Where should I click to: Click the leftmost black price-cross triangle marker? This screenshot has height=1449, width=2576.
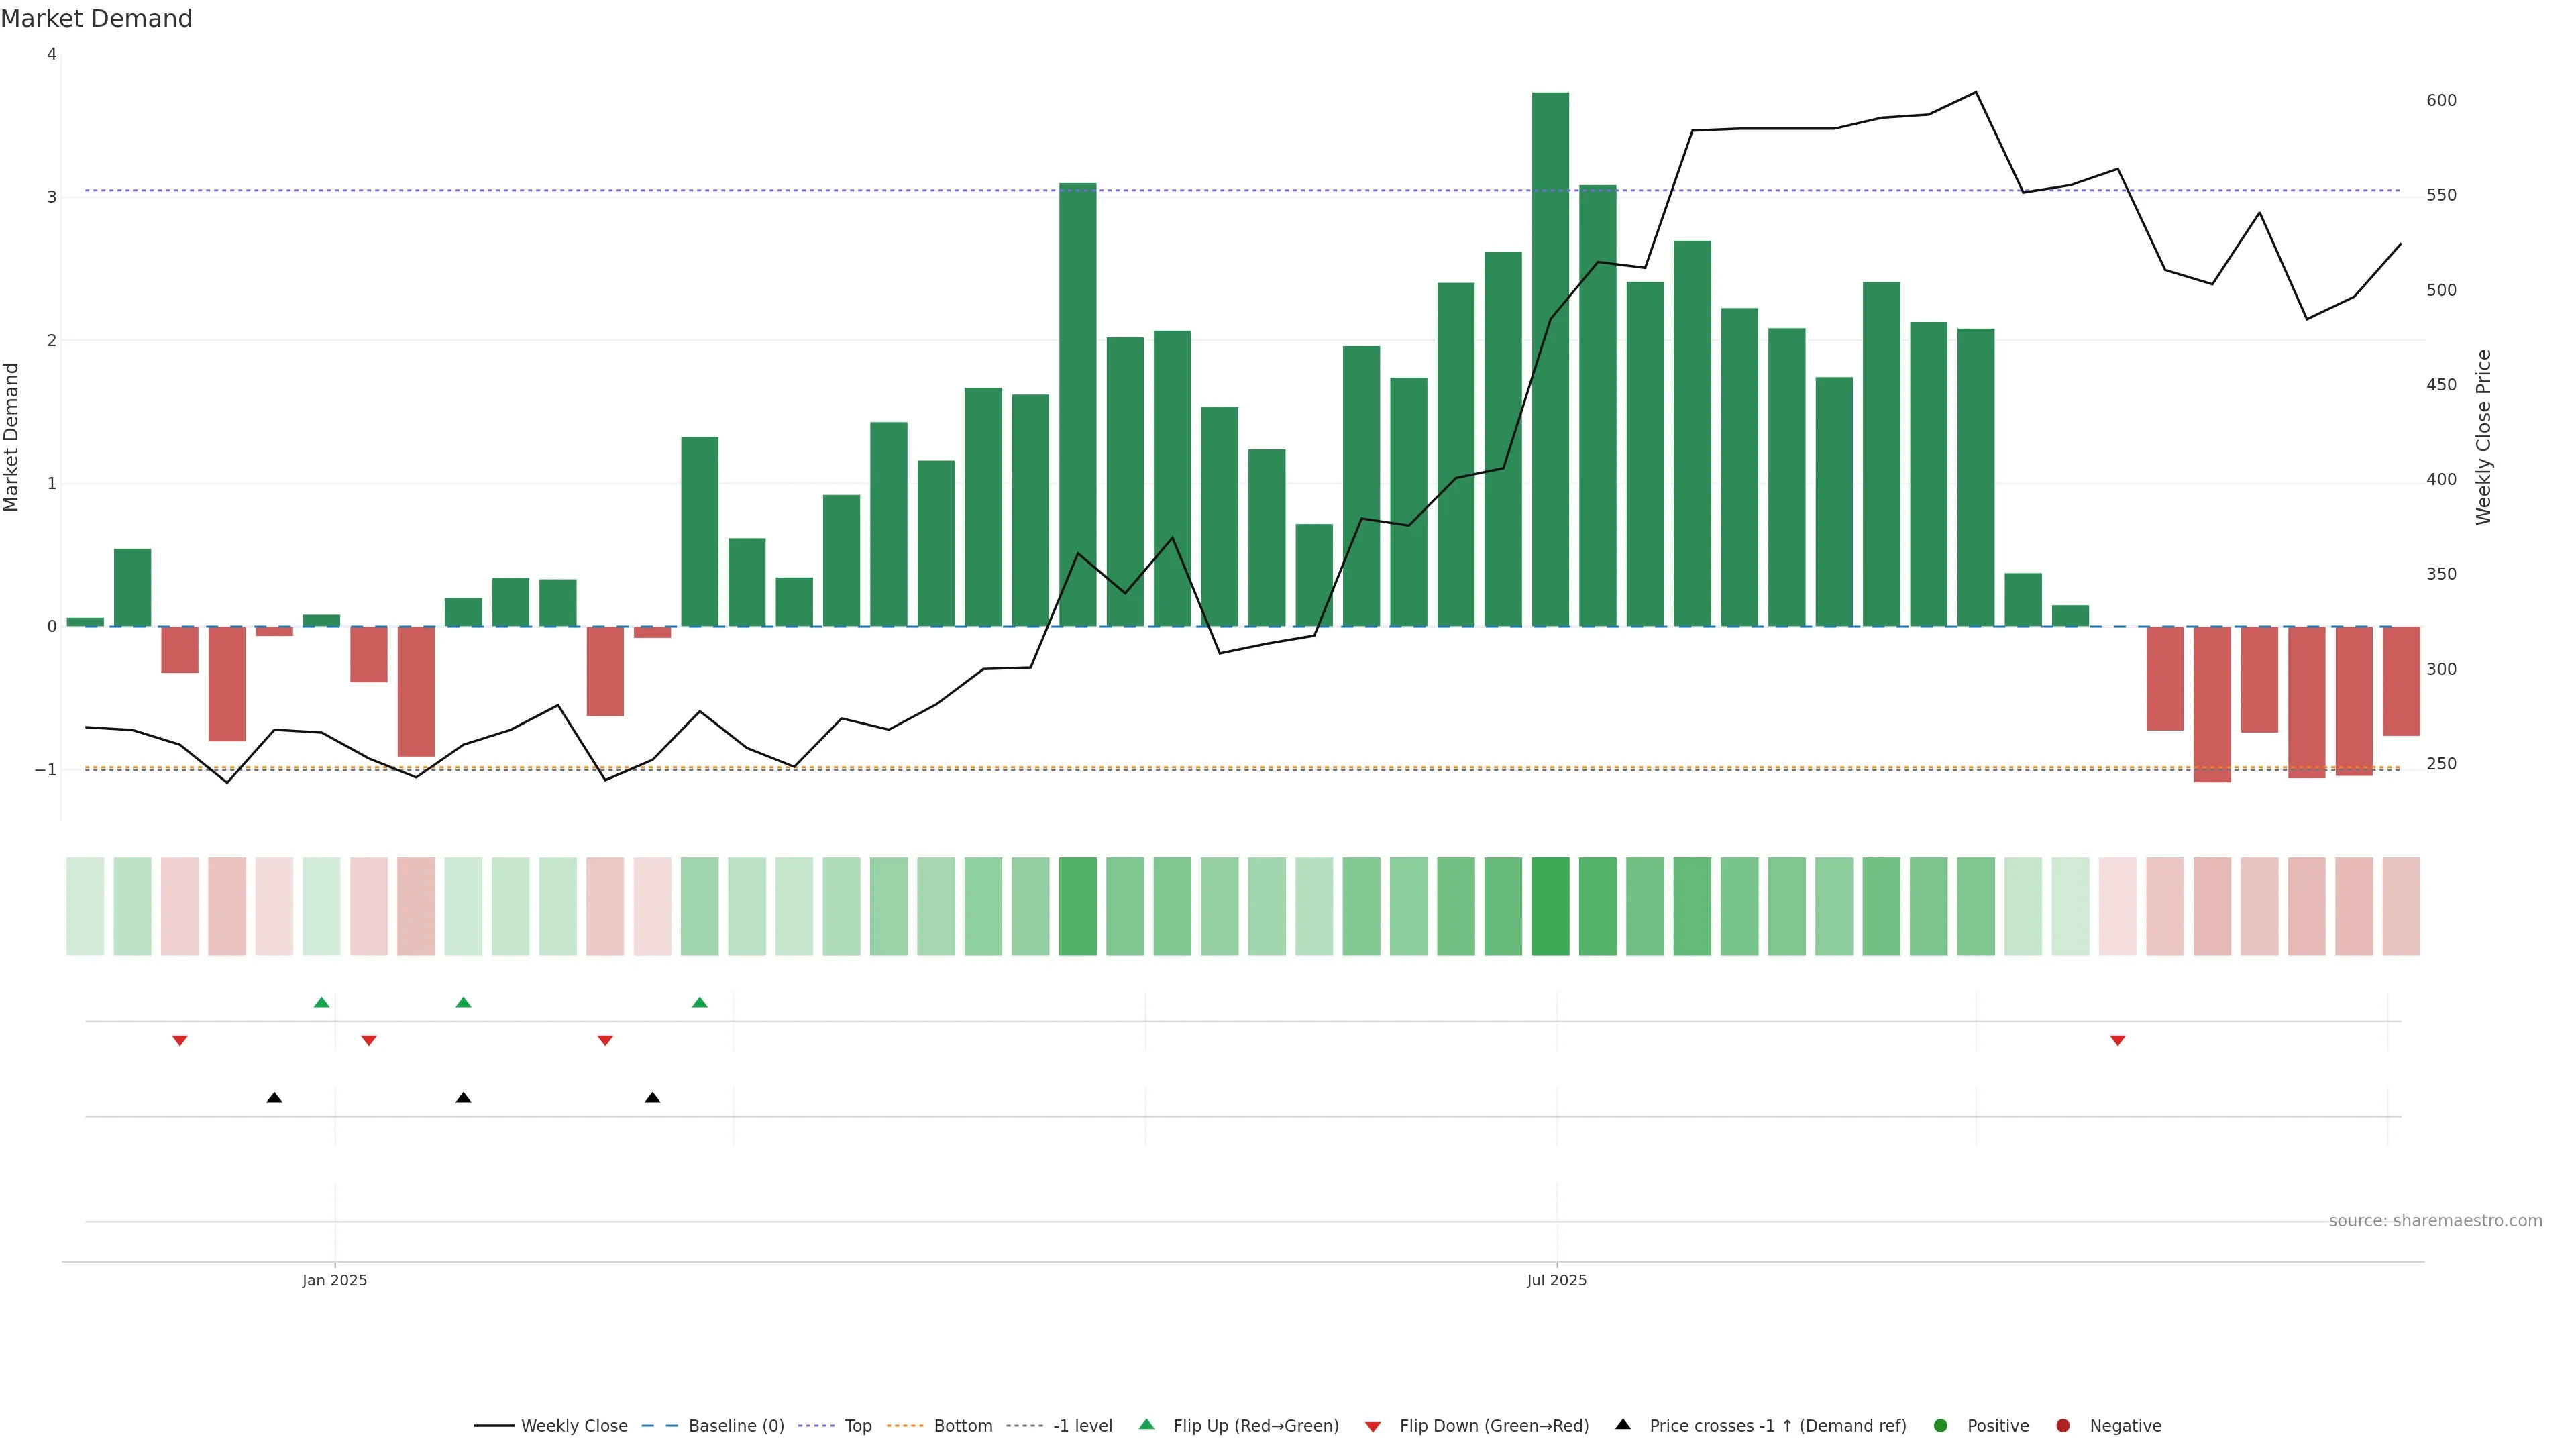(274, 1097)
